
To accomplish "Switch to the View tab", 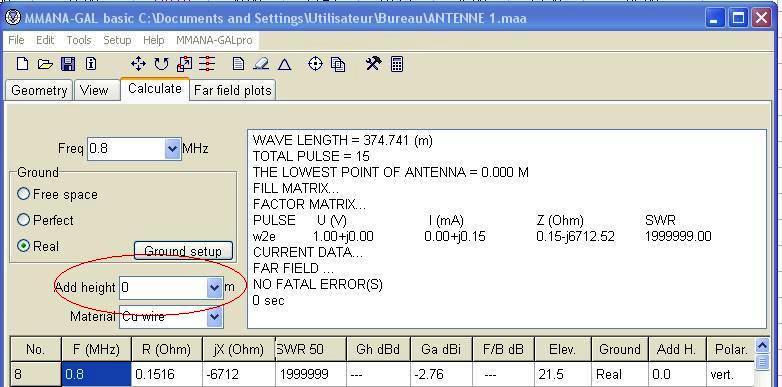I will 97,90.
